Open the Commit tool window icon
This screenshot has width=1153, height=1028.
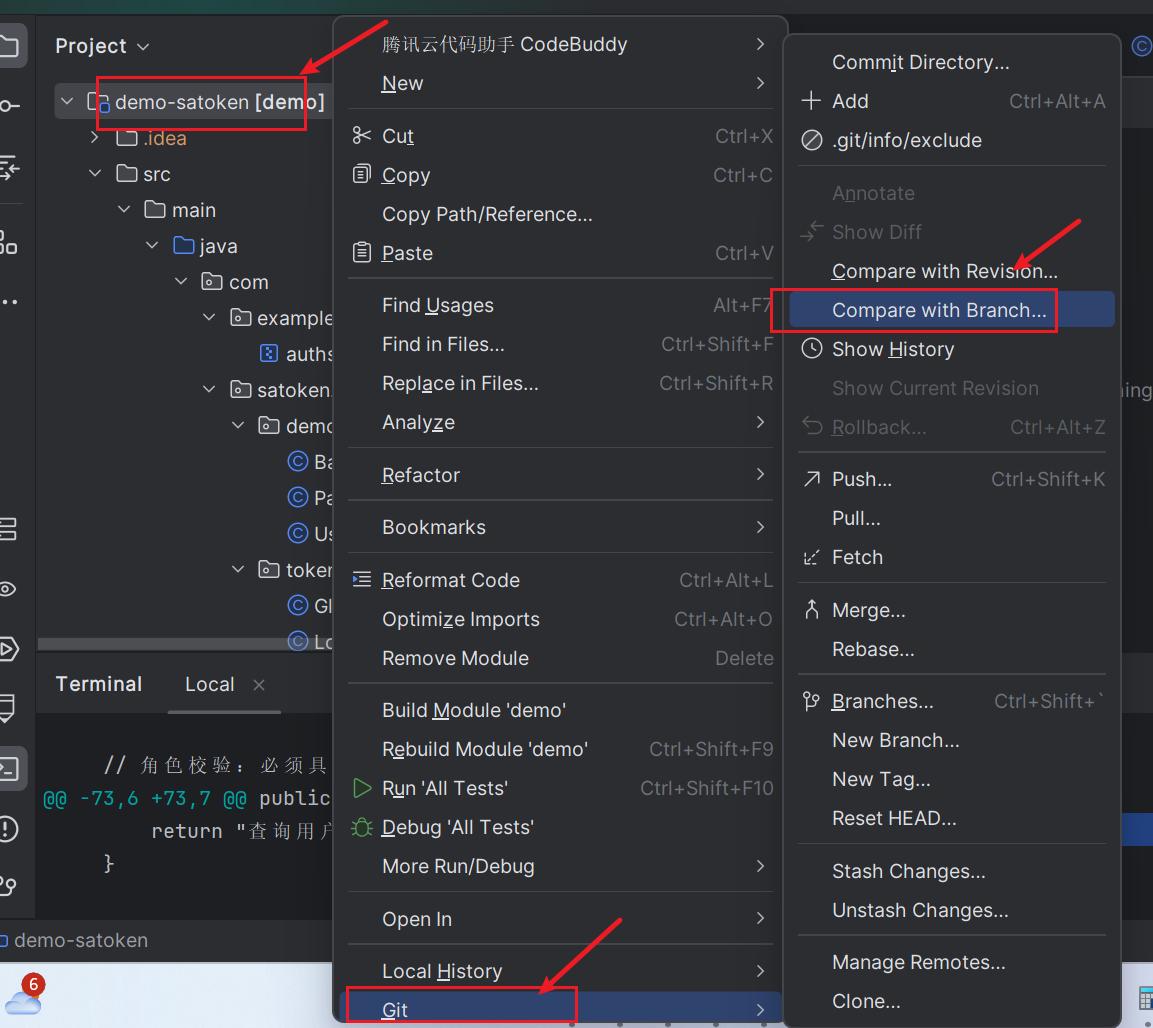(x=8, y=106)
